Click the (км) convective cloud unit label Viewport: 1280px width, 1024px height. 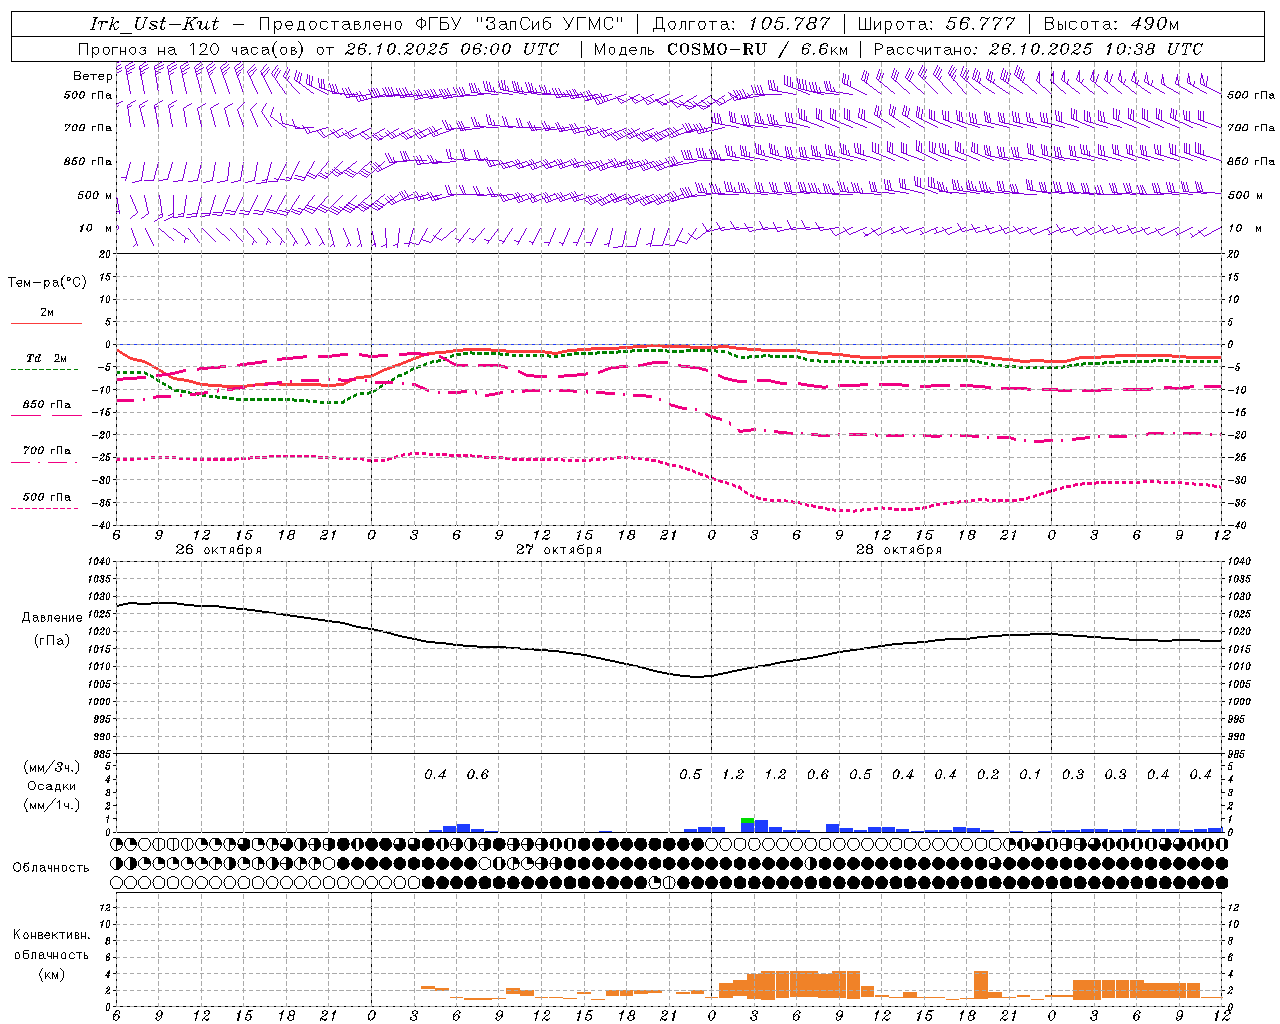51,974
